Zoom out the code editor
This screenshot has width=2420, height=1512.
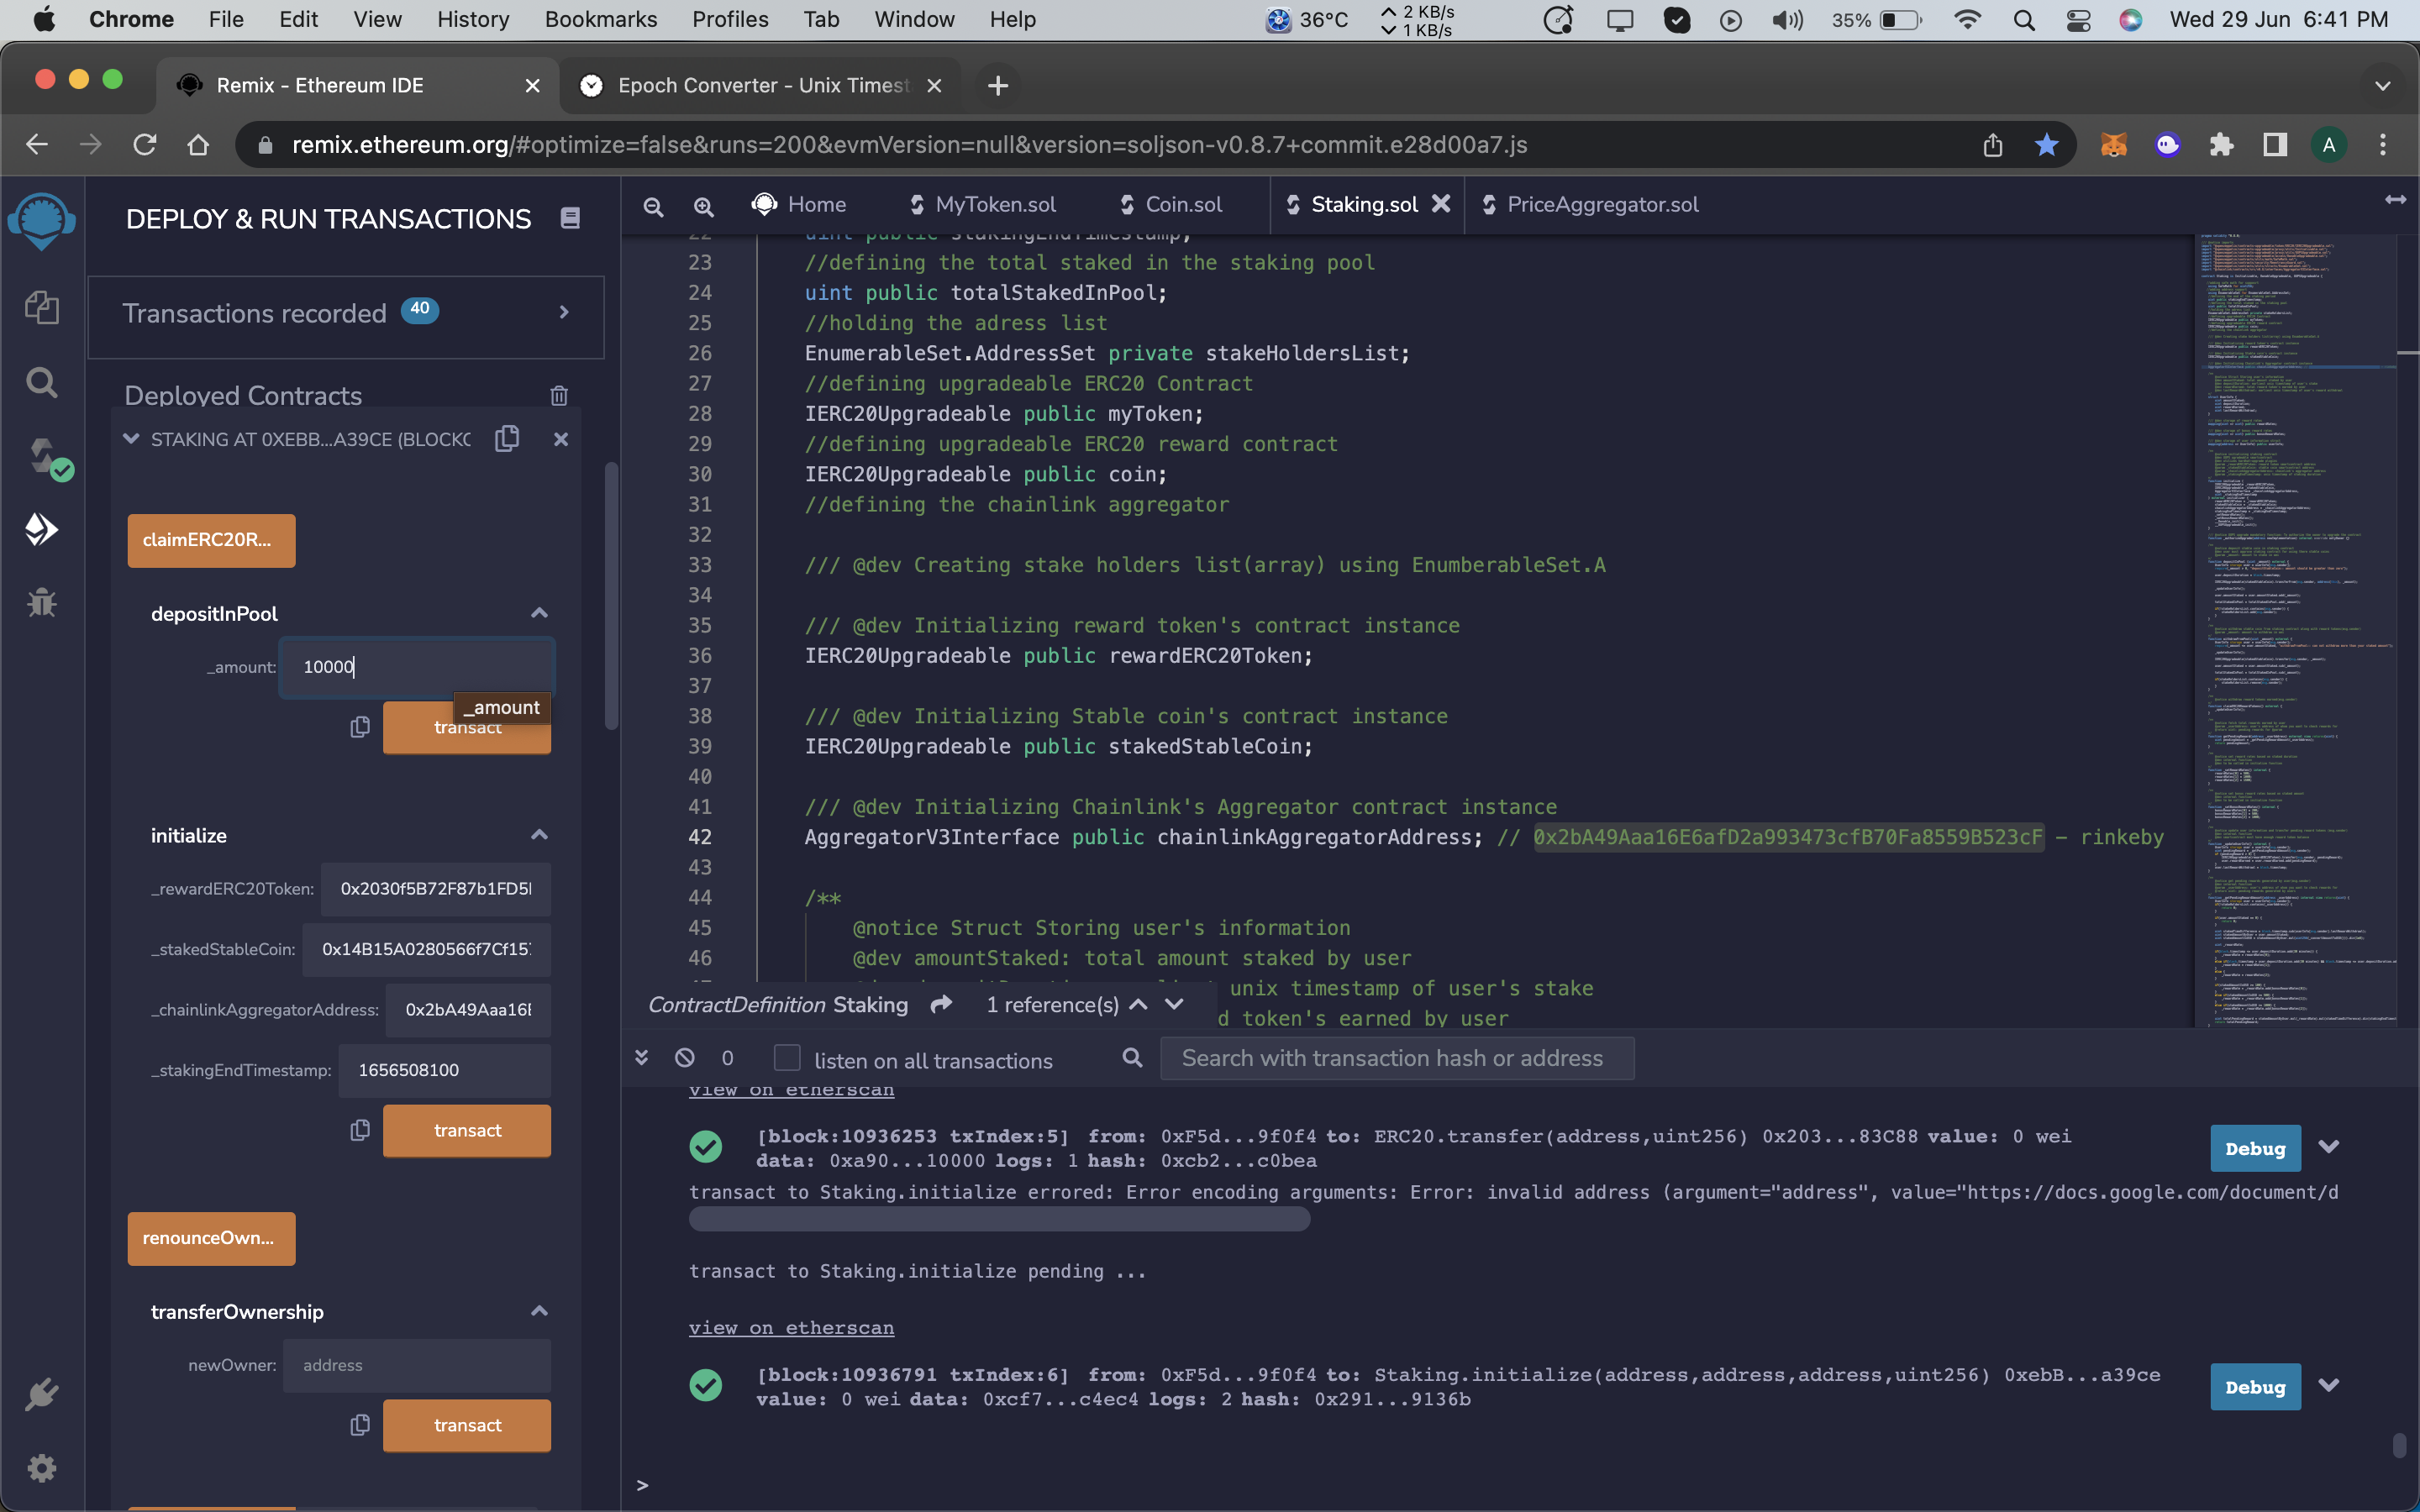654,206
